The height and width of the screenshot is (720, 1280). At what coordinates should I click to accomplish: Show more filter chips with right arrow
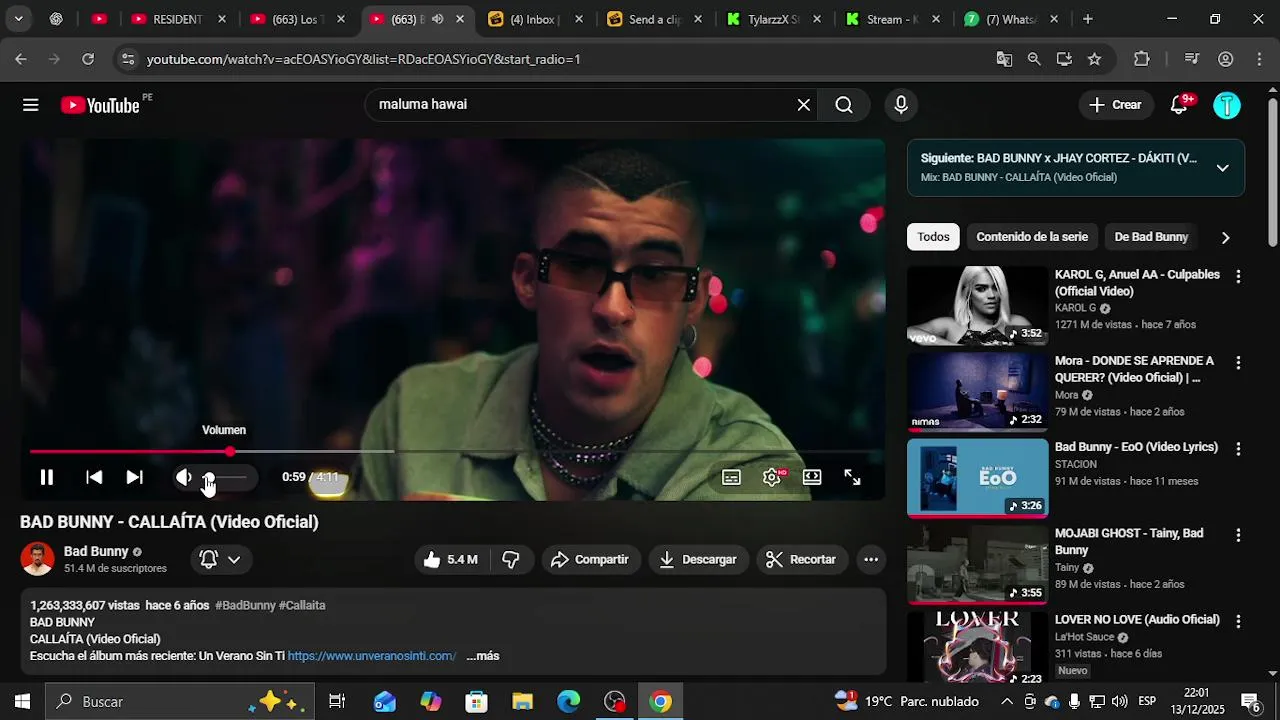1225,237
